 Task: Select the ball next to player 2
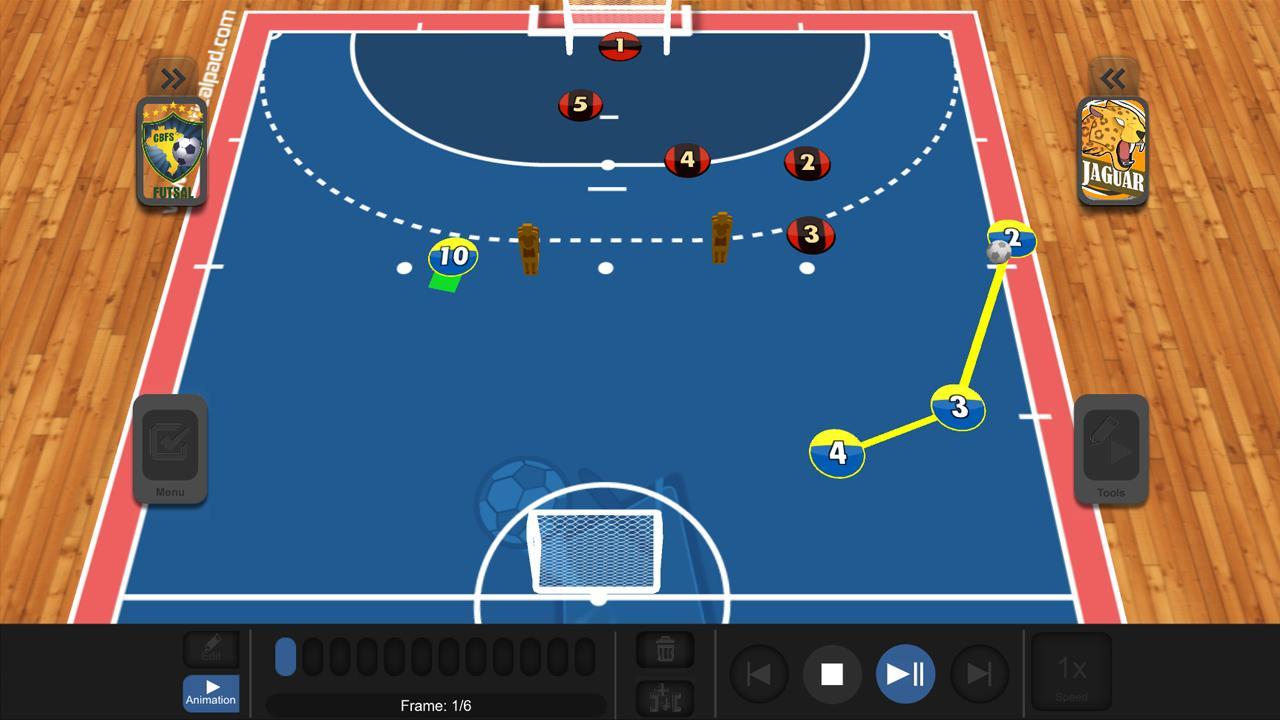pyautogui.click(x=999, y=252)
